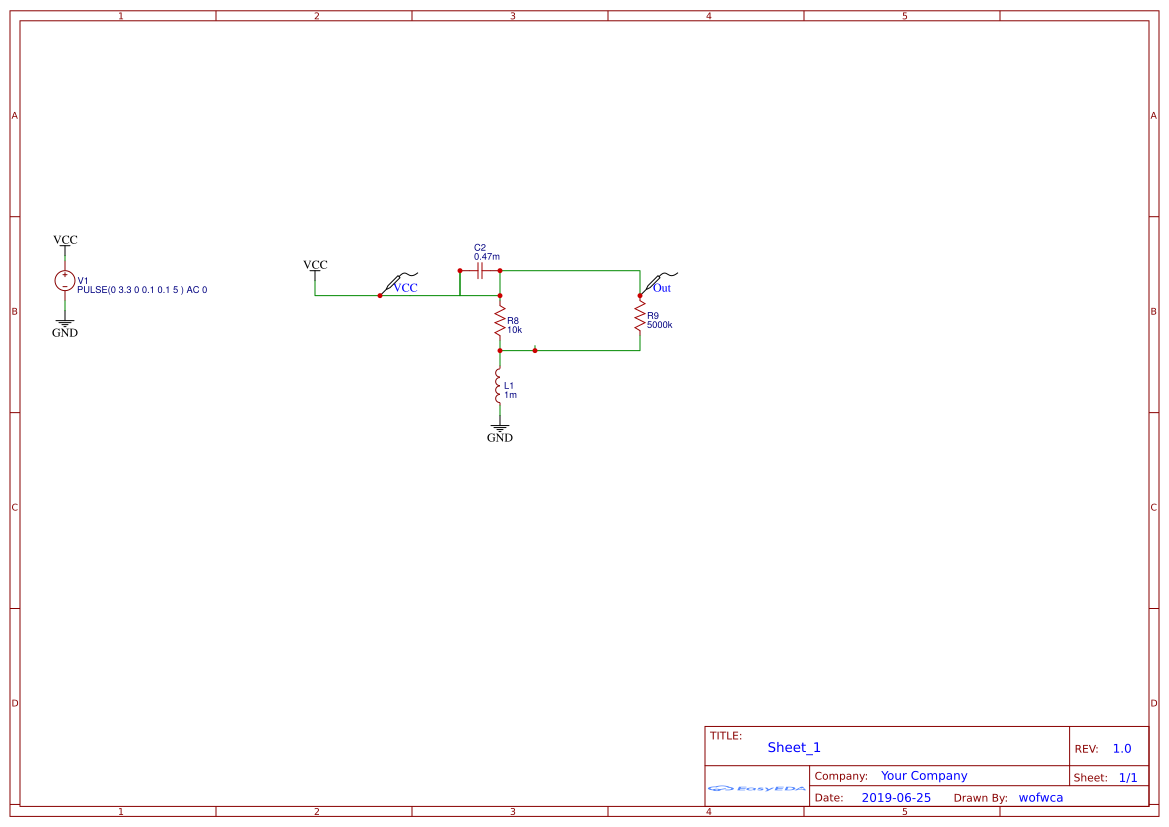Click the Sheet_1 title text
This screenshot has width=1169, height=827.
coord(793,747)
